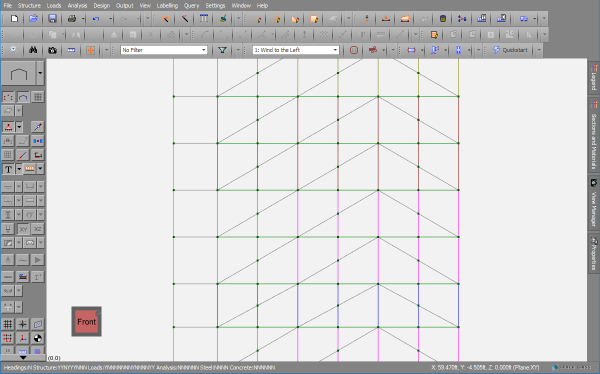600x374 pixels.
Task: Click the Front face of the view cube
Action: pyautogui.click(x=86, y=322)
